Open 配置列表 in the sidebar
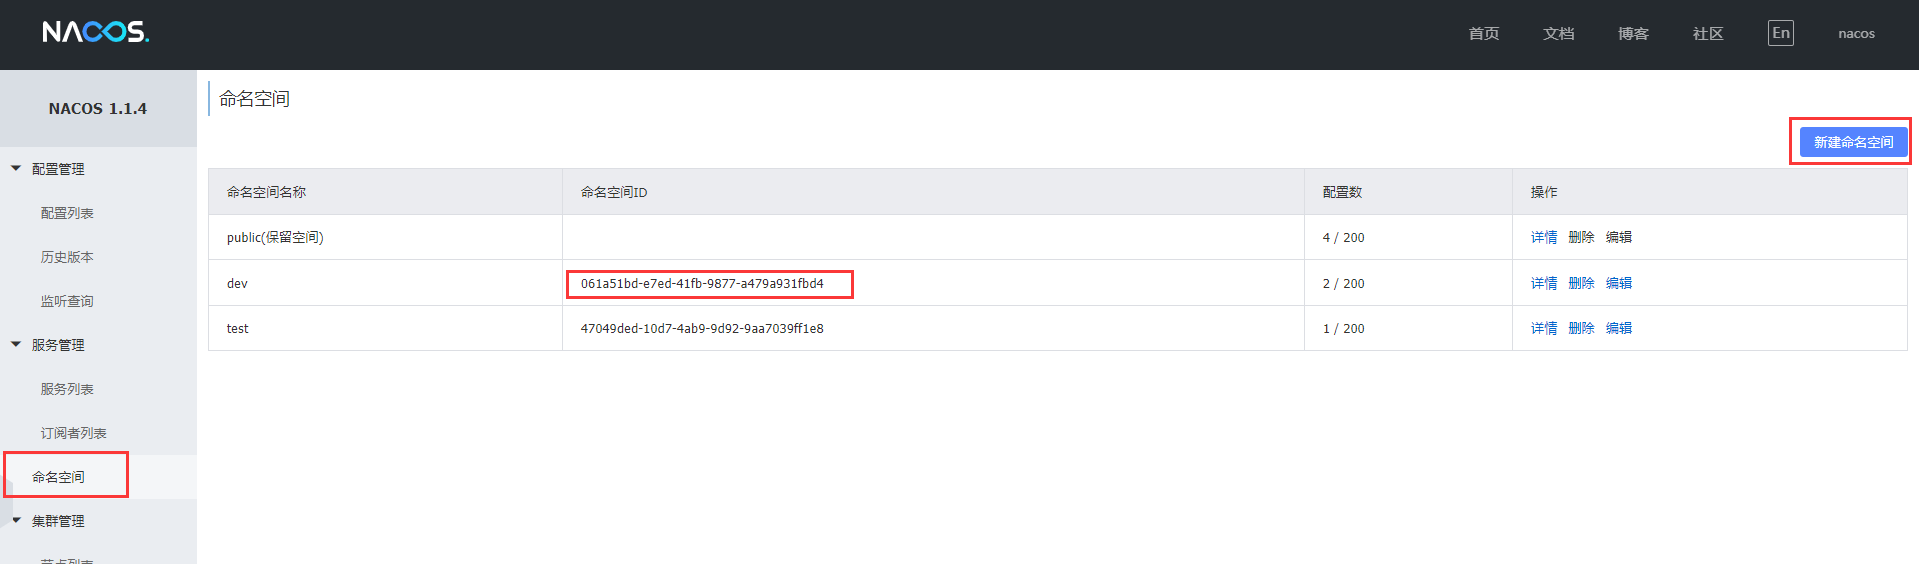This screenshot has height=564, width=1919. [x=67, y=213]
